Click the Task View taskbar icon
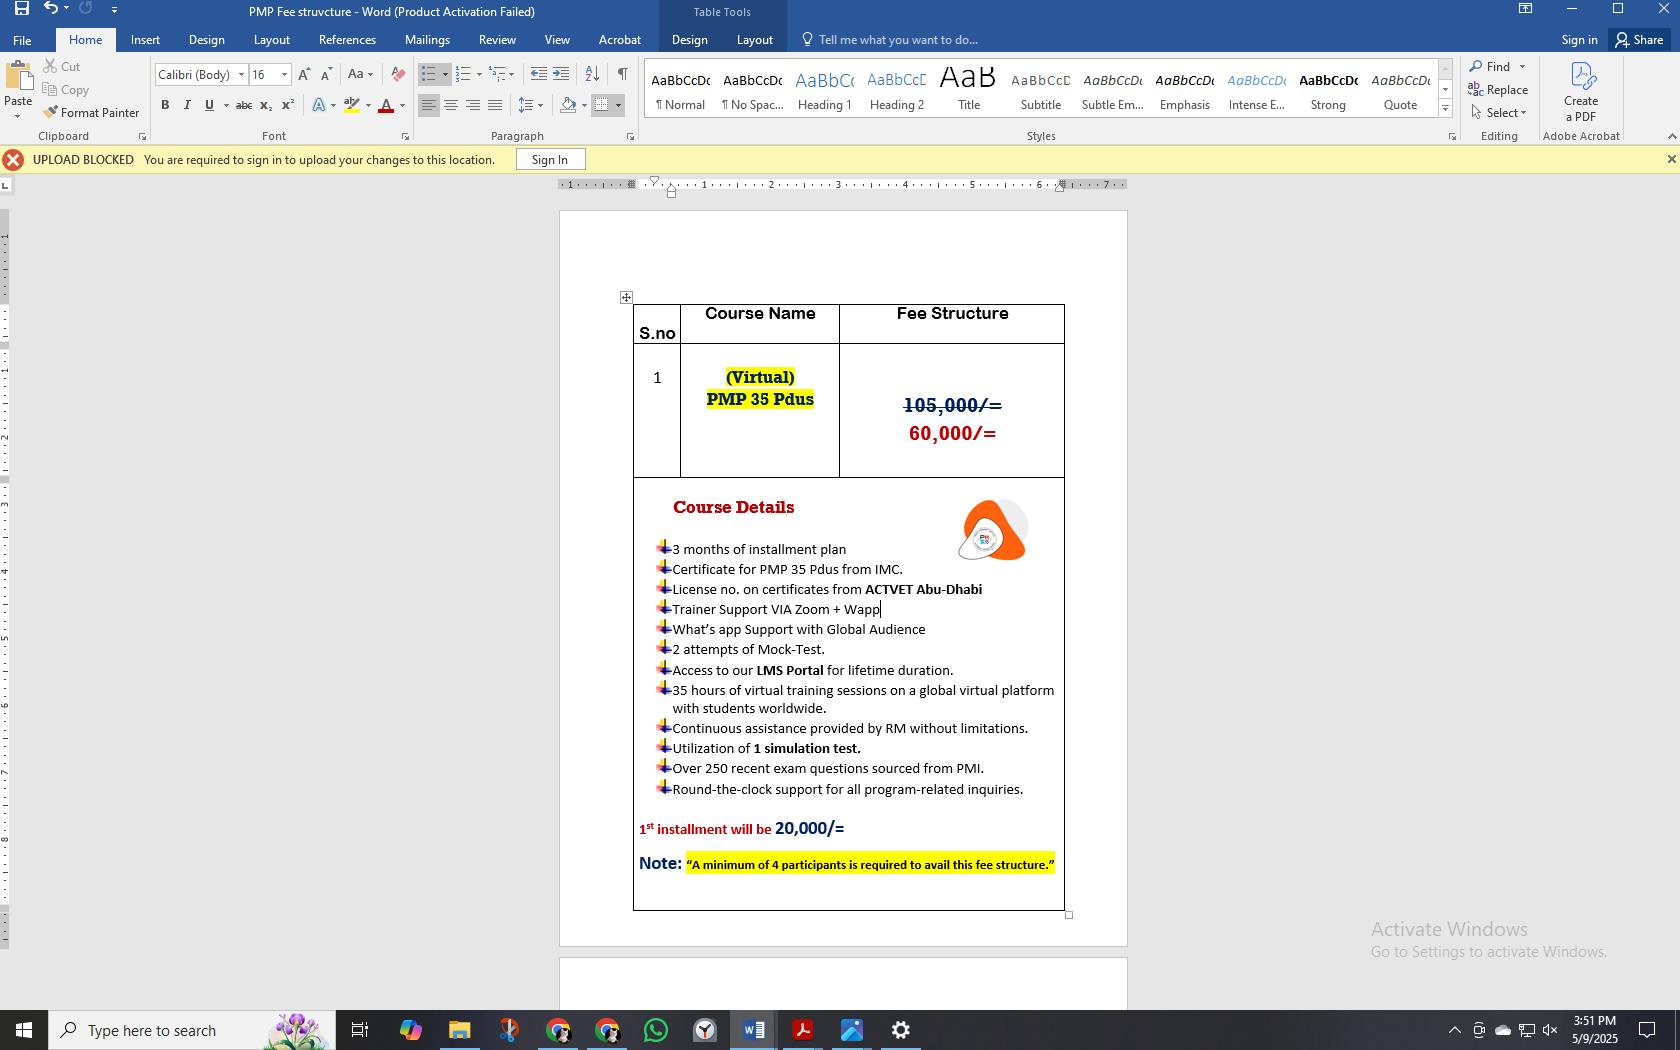 [x=360, y=1030]
